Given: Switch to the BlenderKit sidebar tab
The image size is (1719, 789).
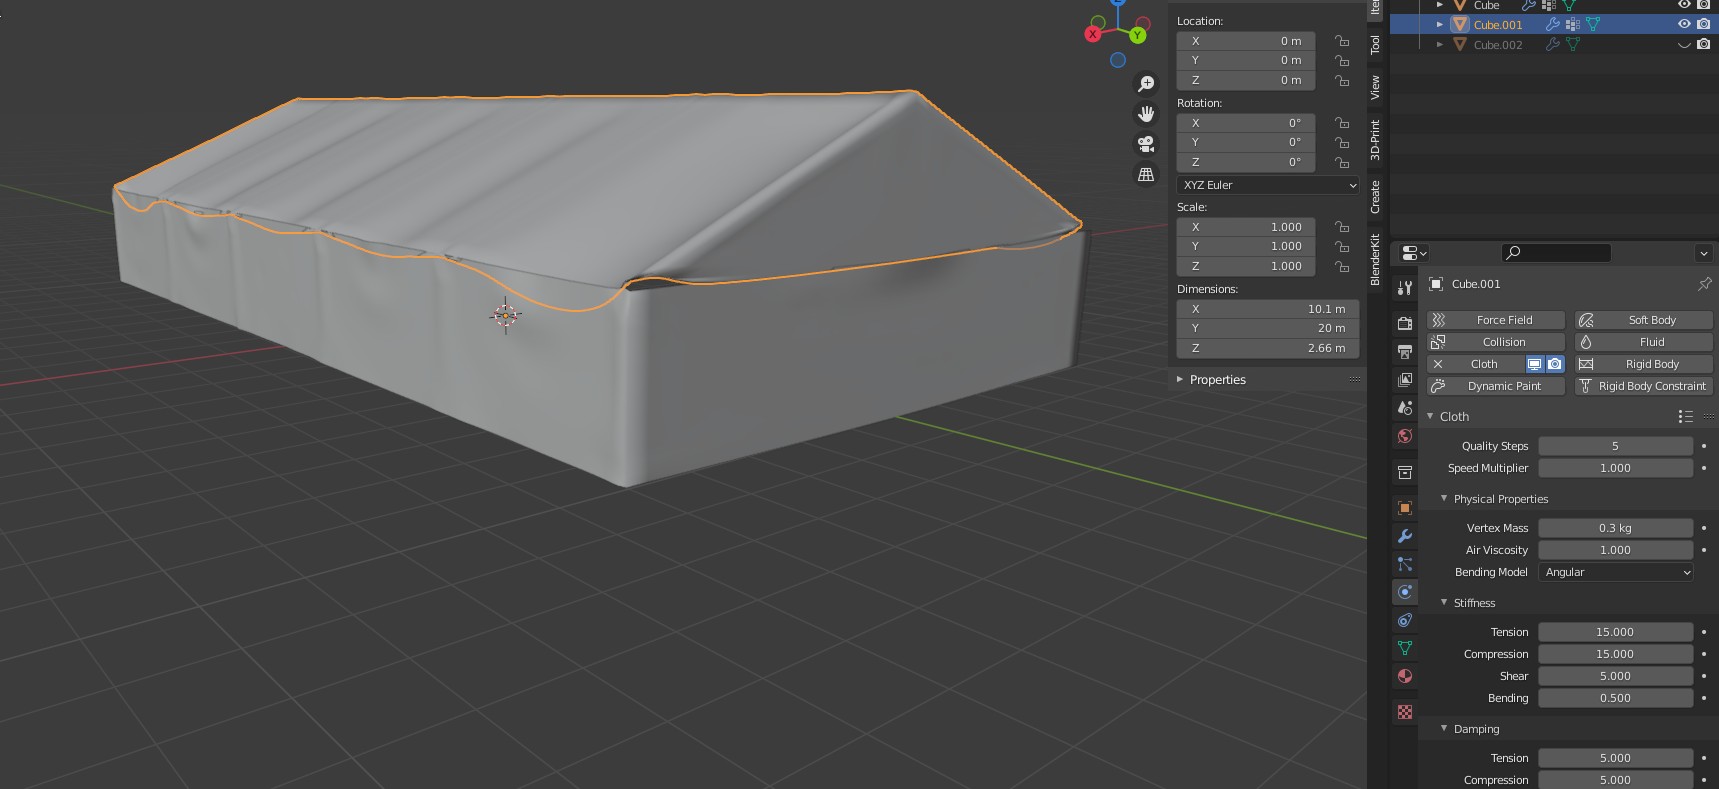Looking at the screenshot, I should [x=1375, y=259].
